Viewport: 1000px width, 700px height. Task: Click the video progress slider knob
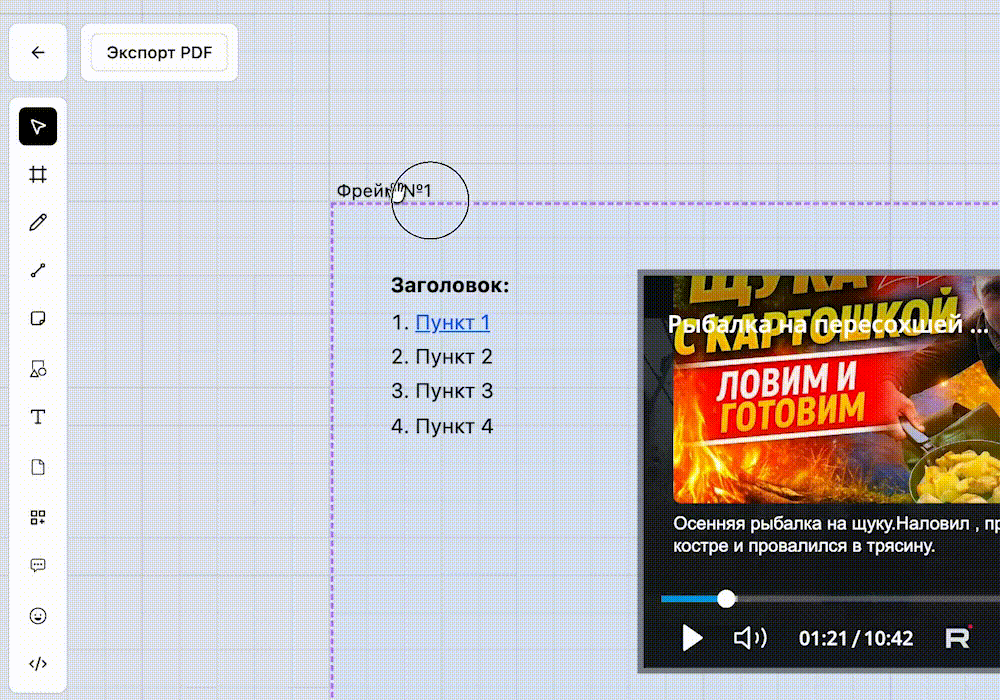[727, 598]
